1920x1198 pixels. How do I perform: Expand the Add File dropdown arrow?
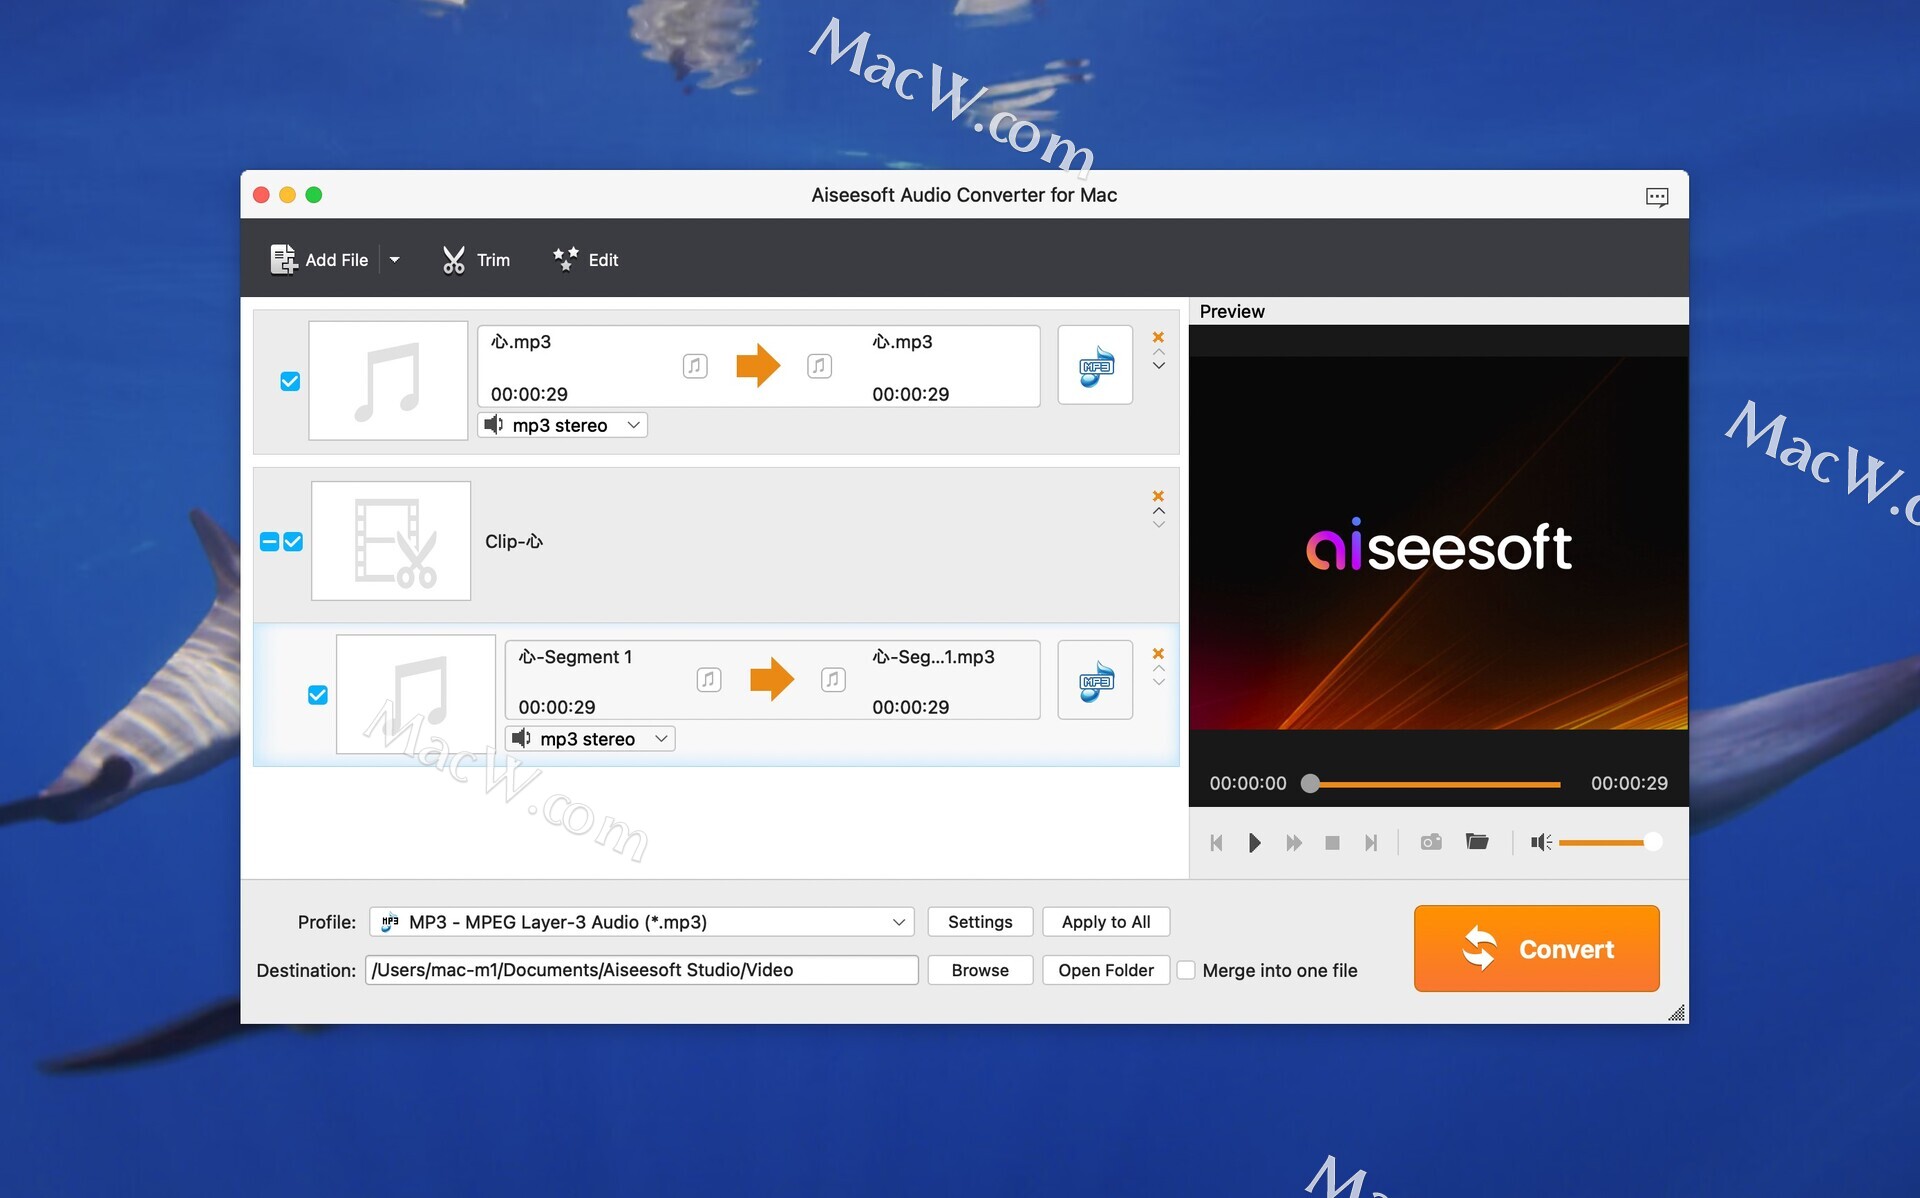pyautogui.click(x=395, y=260)
